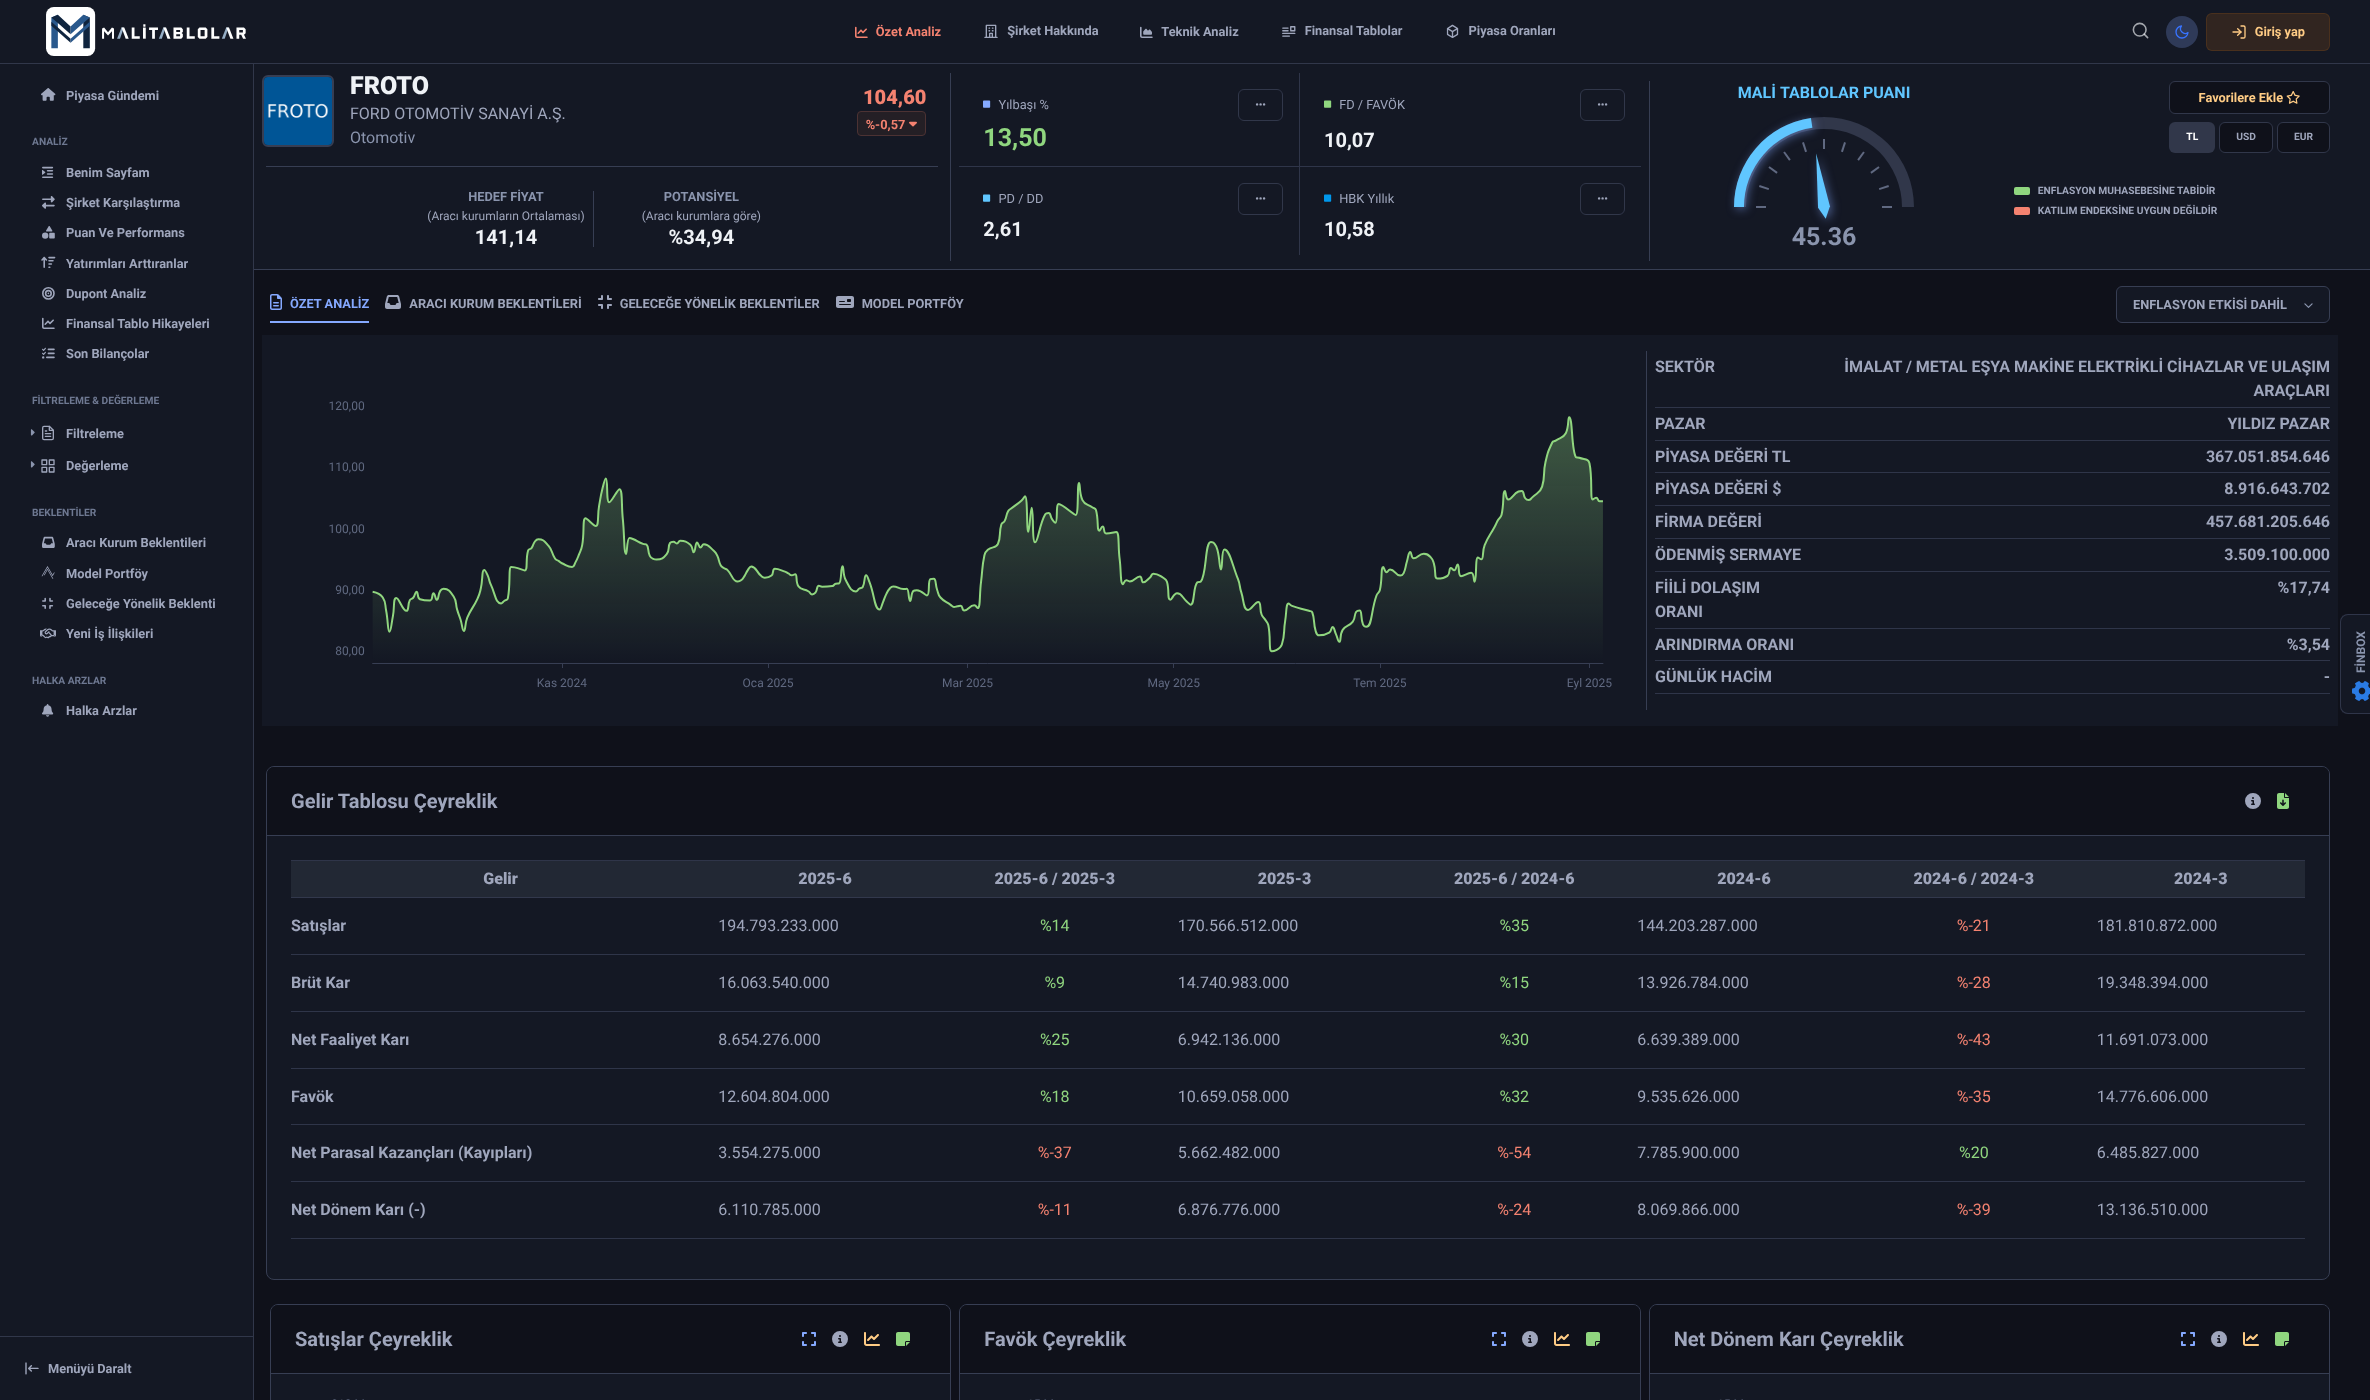The image size is (2370, 1400).
Task: Toggle dark mode moon icon
Action: coord(2181,31)
